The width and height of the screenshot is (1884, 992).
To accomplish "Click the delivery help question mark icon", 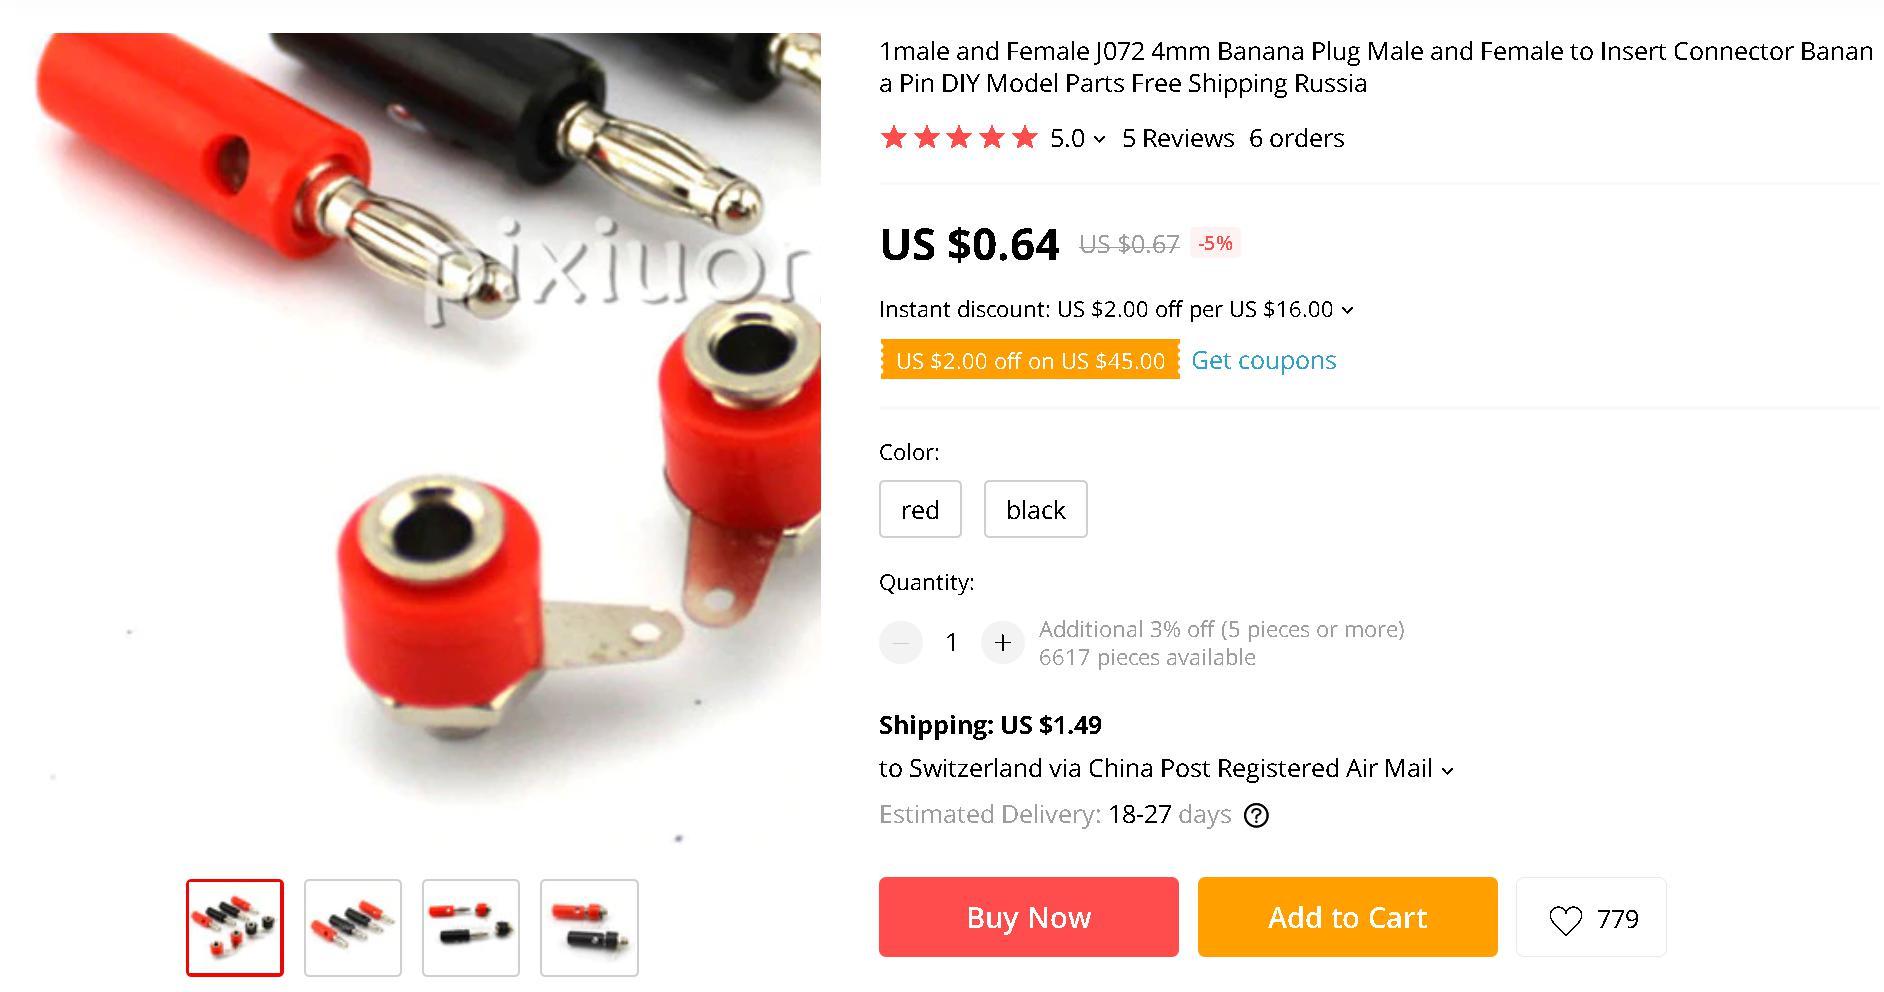I will [x=1256, y=816].
